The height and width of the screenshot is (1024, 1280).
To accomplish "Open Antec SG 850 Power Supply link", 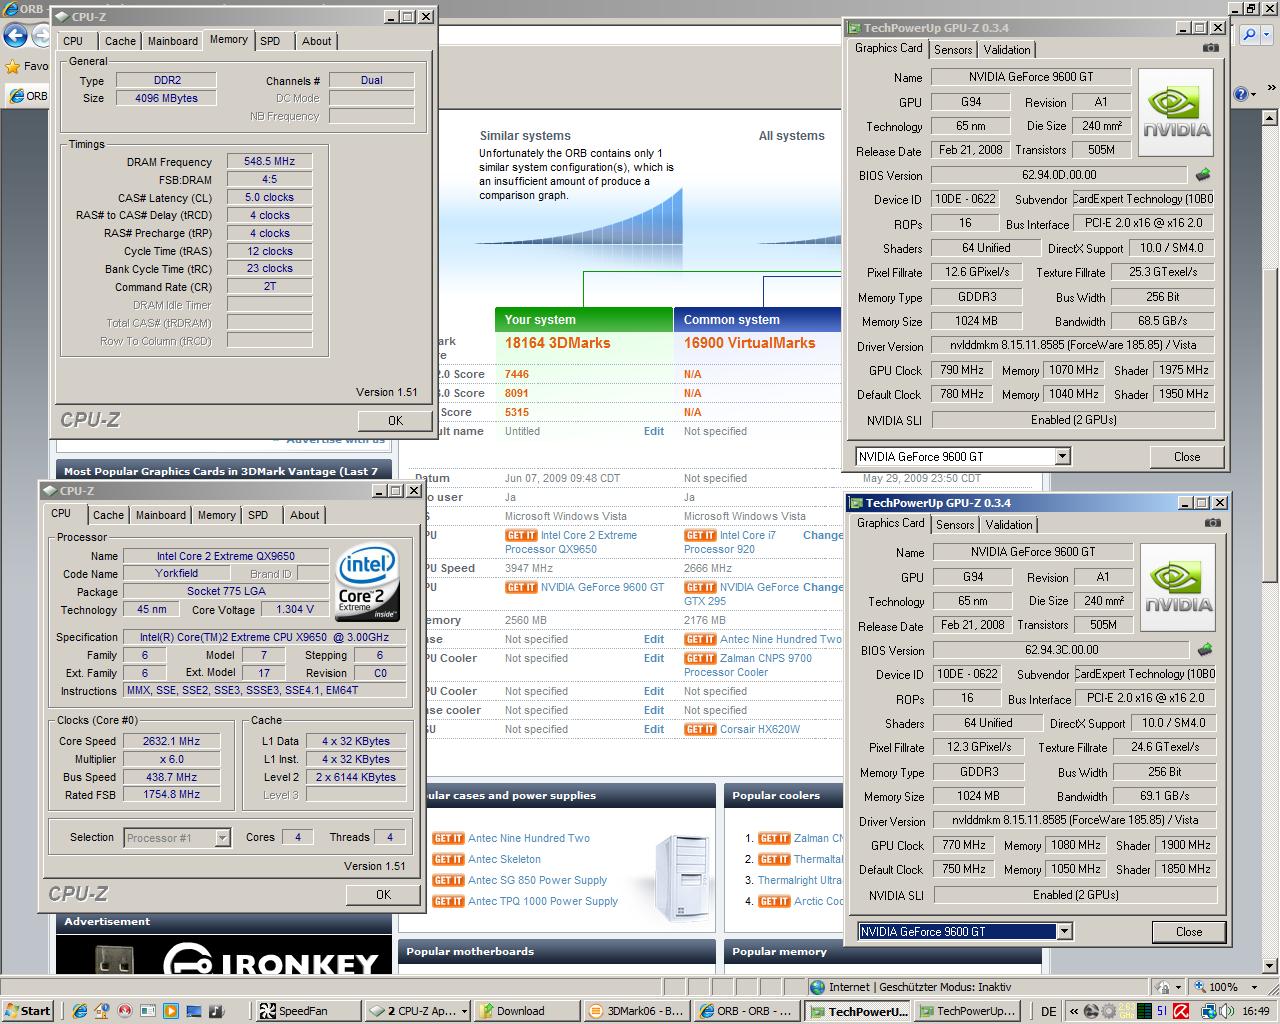I will [x=538, y=881].
